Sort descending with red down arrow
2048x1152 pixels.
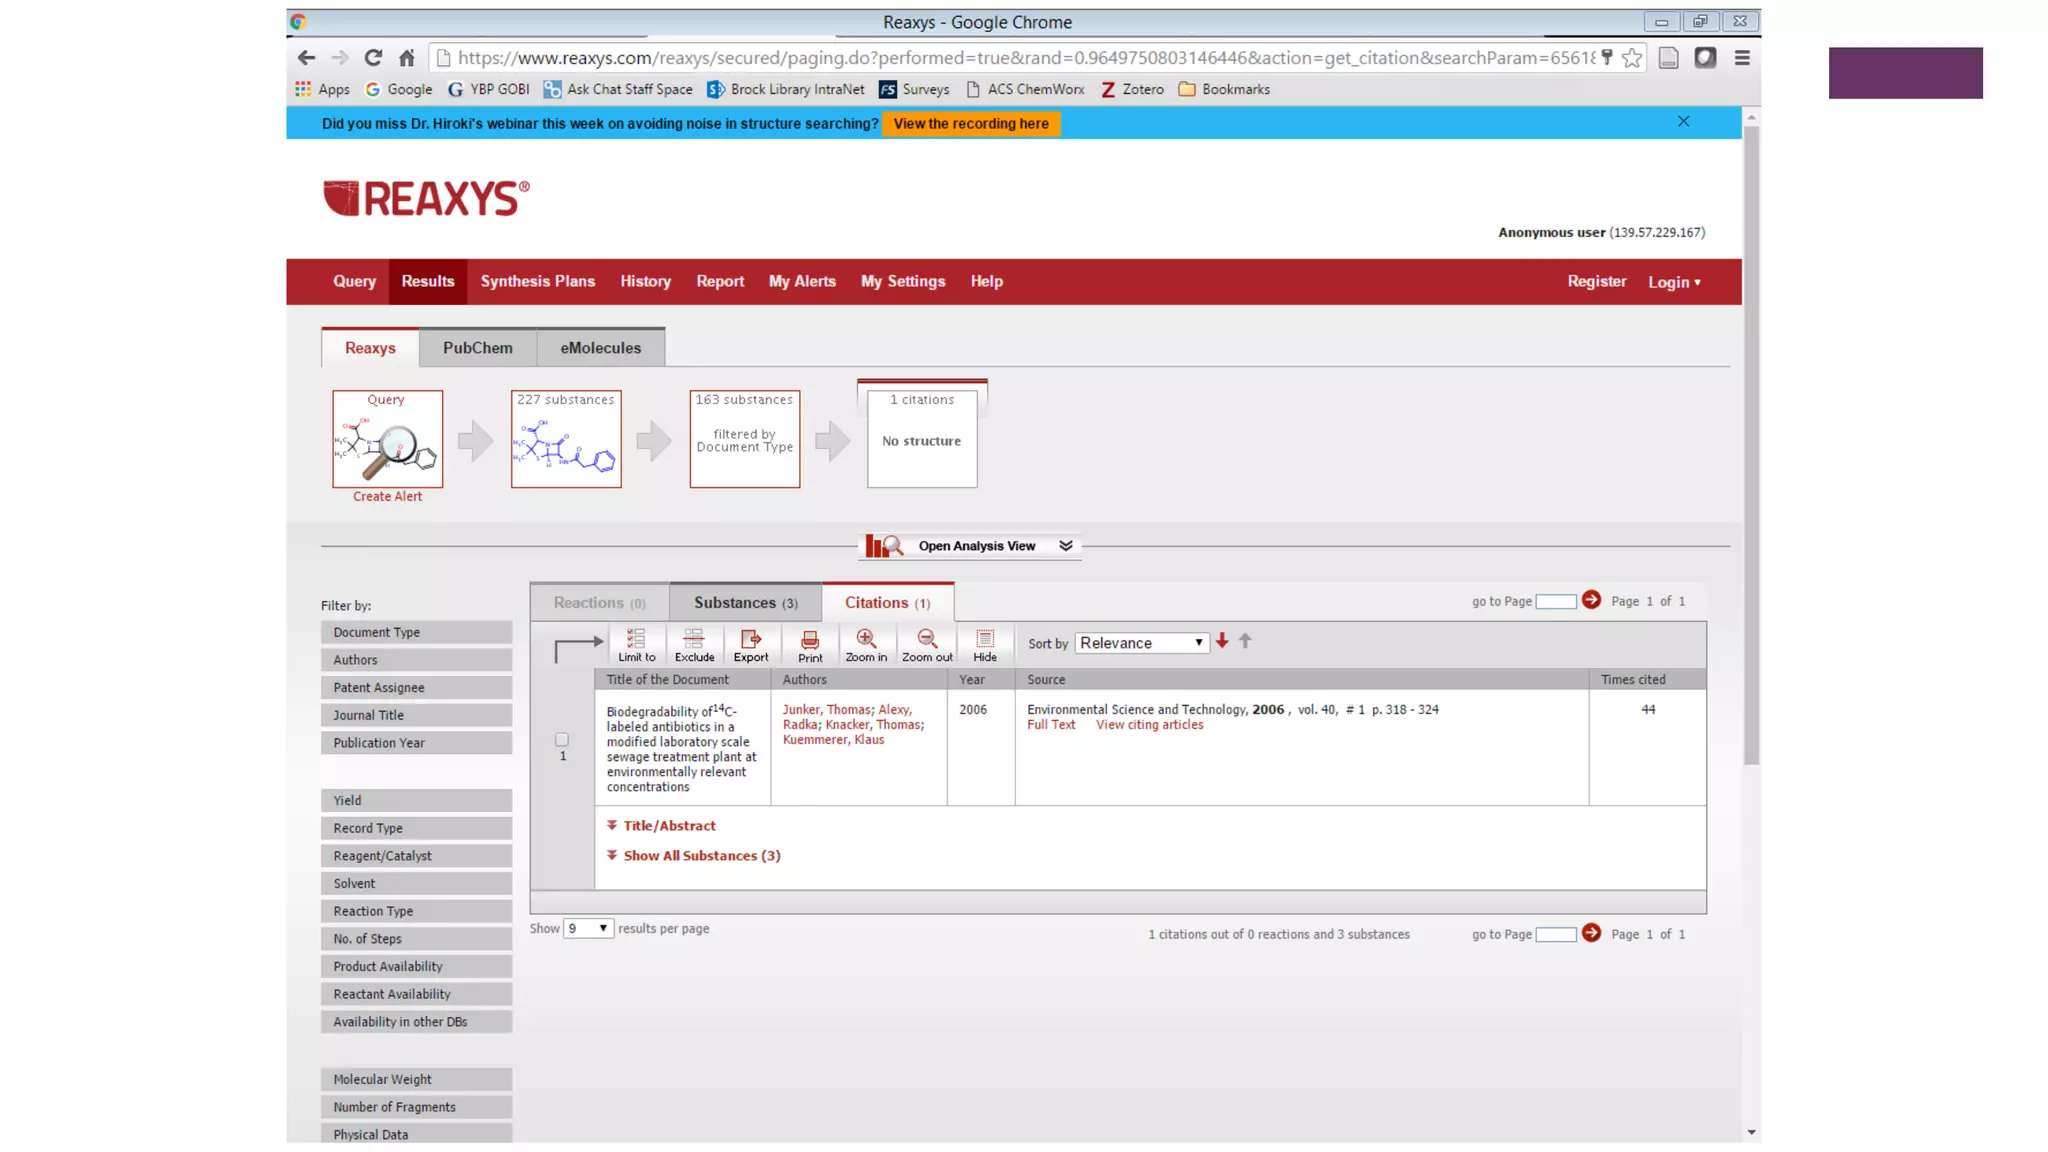1222,641
